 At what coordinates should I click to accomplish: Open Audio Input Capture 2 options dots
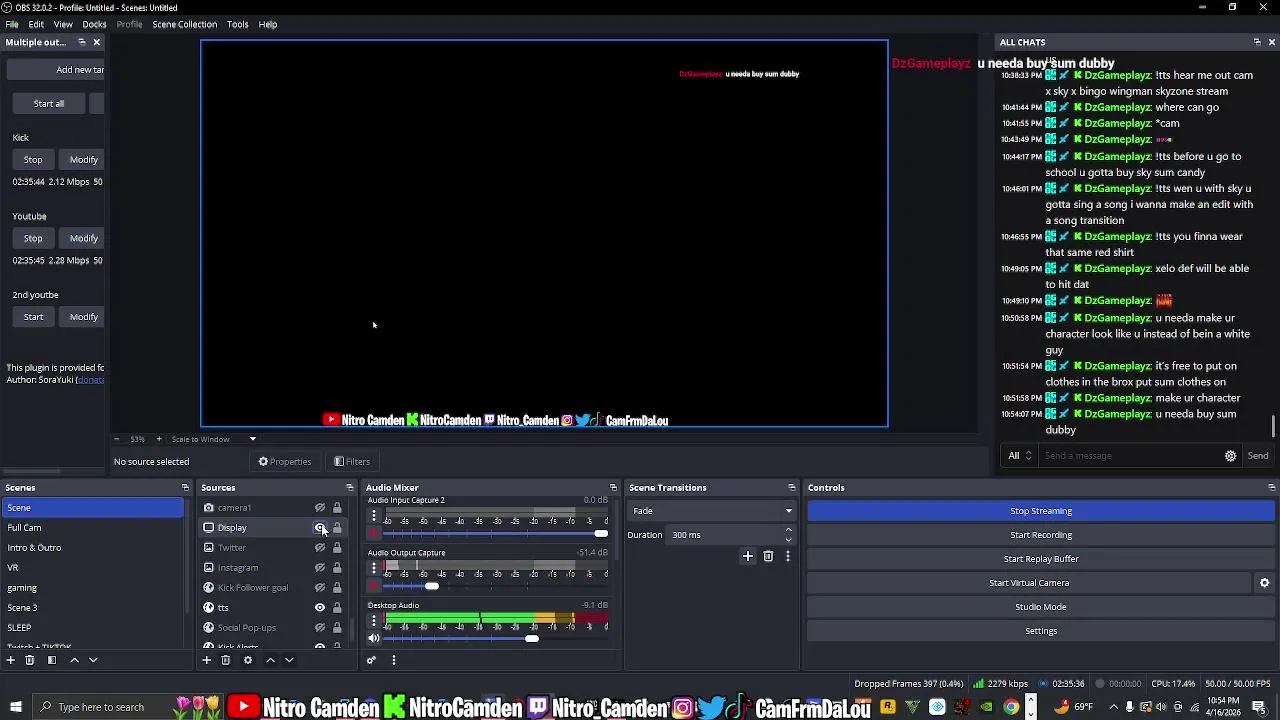(x=374, y=516)
